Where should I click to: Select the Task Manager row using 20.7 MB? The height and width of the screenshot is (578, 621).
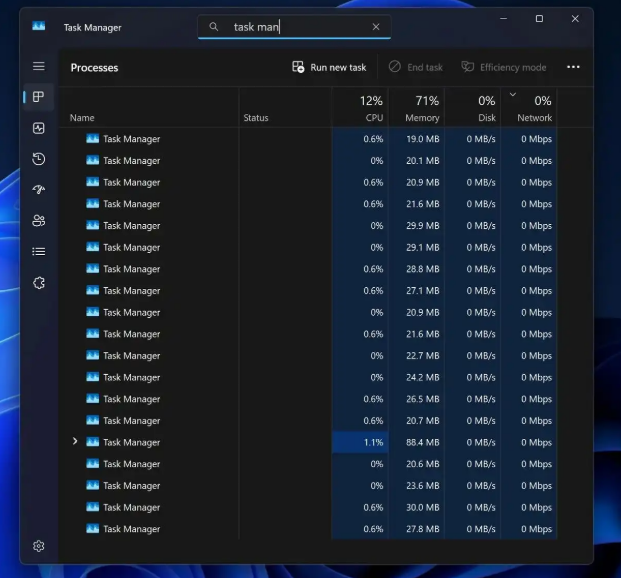[x=308, y=421]
